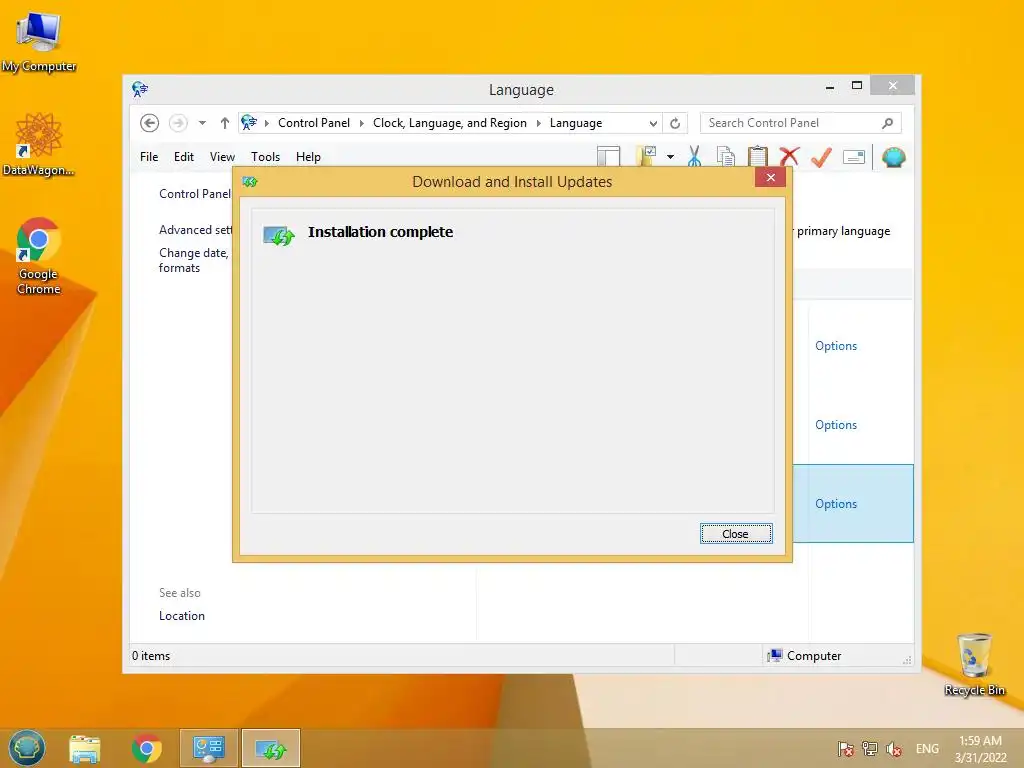Screen dimensions: 1024x768
Task: Click the Language window title icon
Action: pos(140,89)
